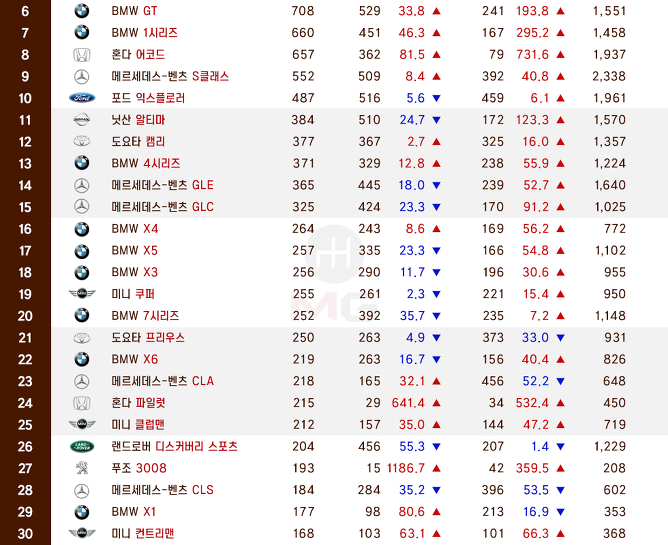668x545 pixels.
Task: Click the 641.4 percentage for 혼다 파일럿
Action: coord(408,403)
